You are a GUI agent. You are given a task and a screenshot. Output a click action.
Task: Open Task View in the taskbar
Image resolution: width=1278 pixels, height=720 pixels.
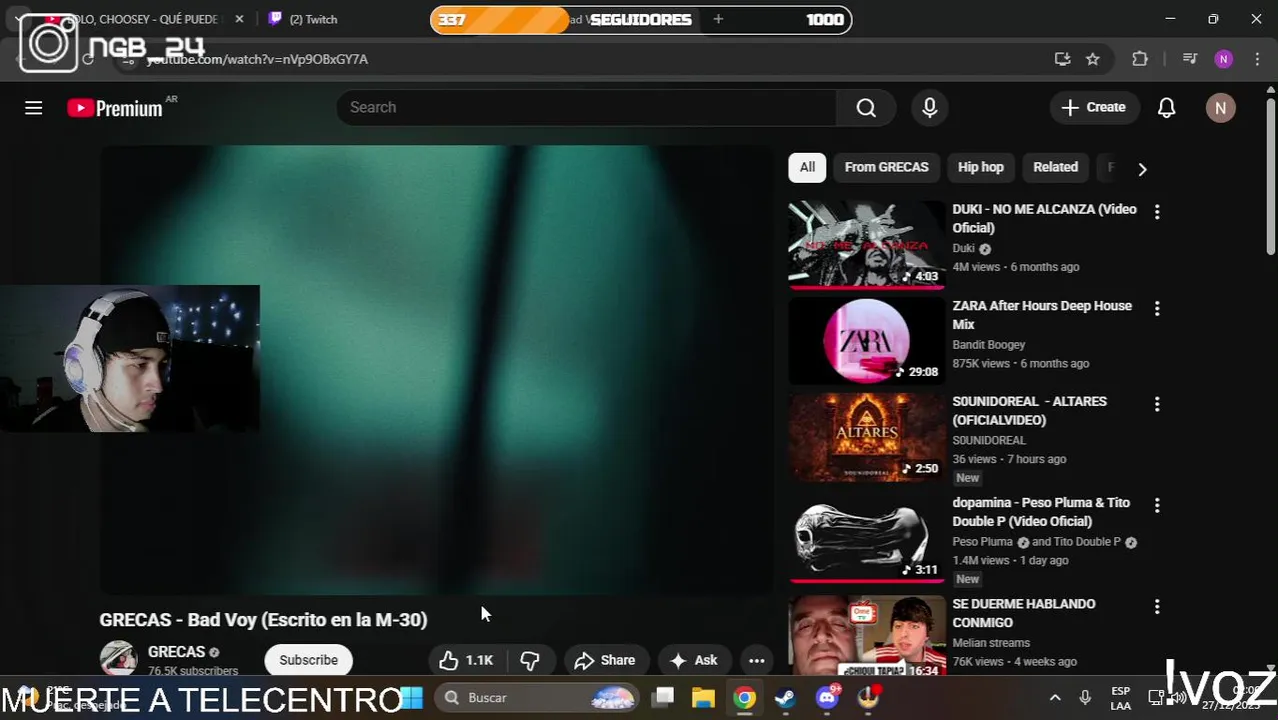coord(663,698)
